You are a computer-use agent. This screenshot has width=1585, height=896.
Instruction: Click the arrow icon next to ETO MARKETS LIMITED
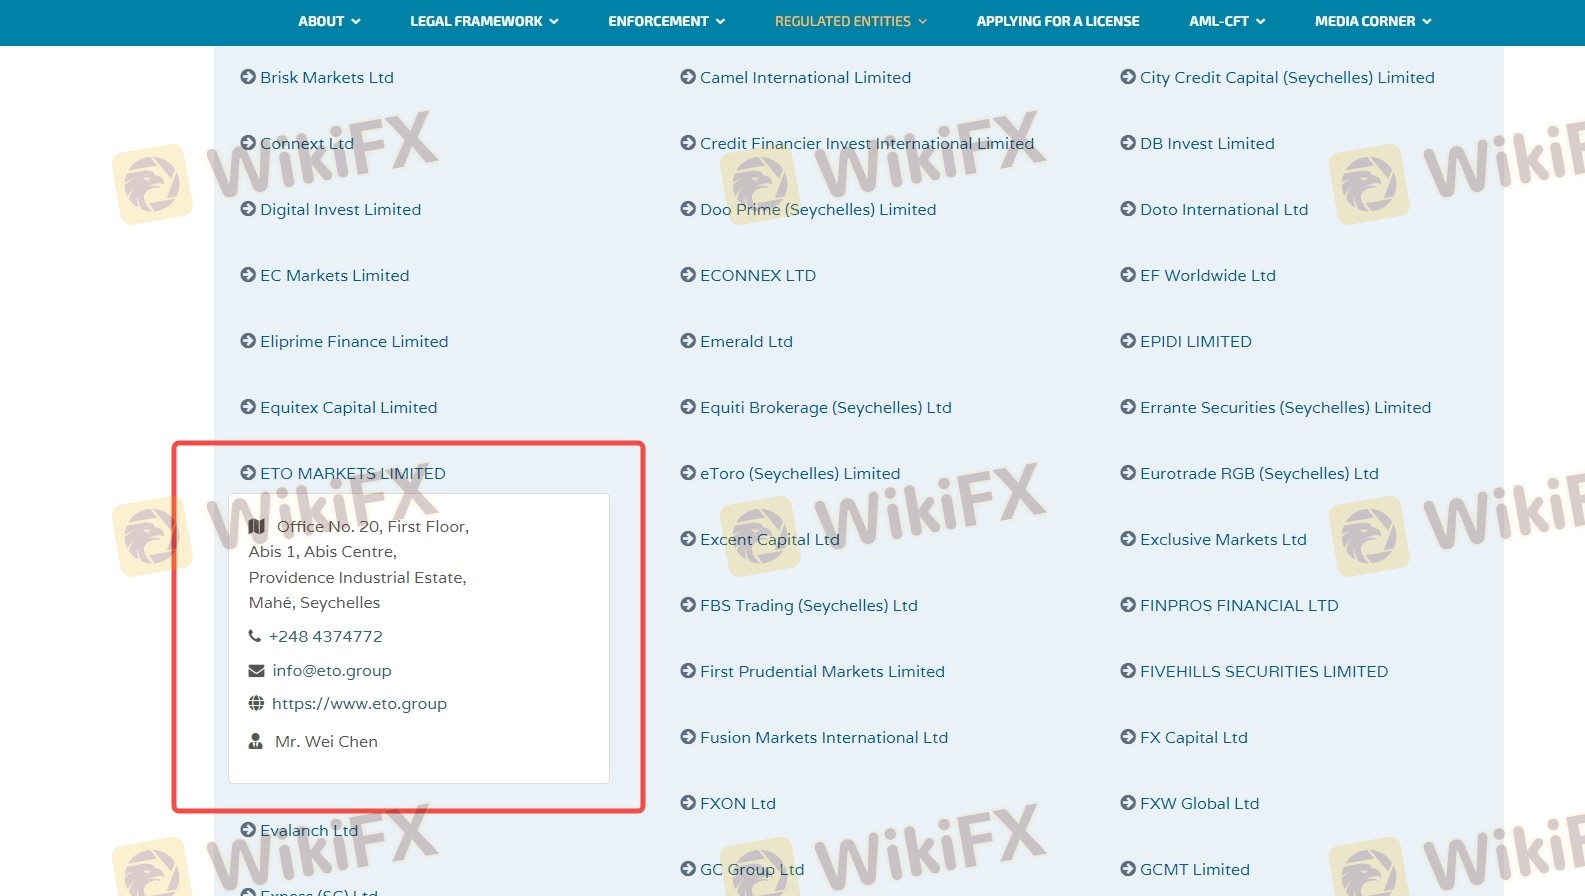(248, 473)
